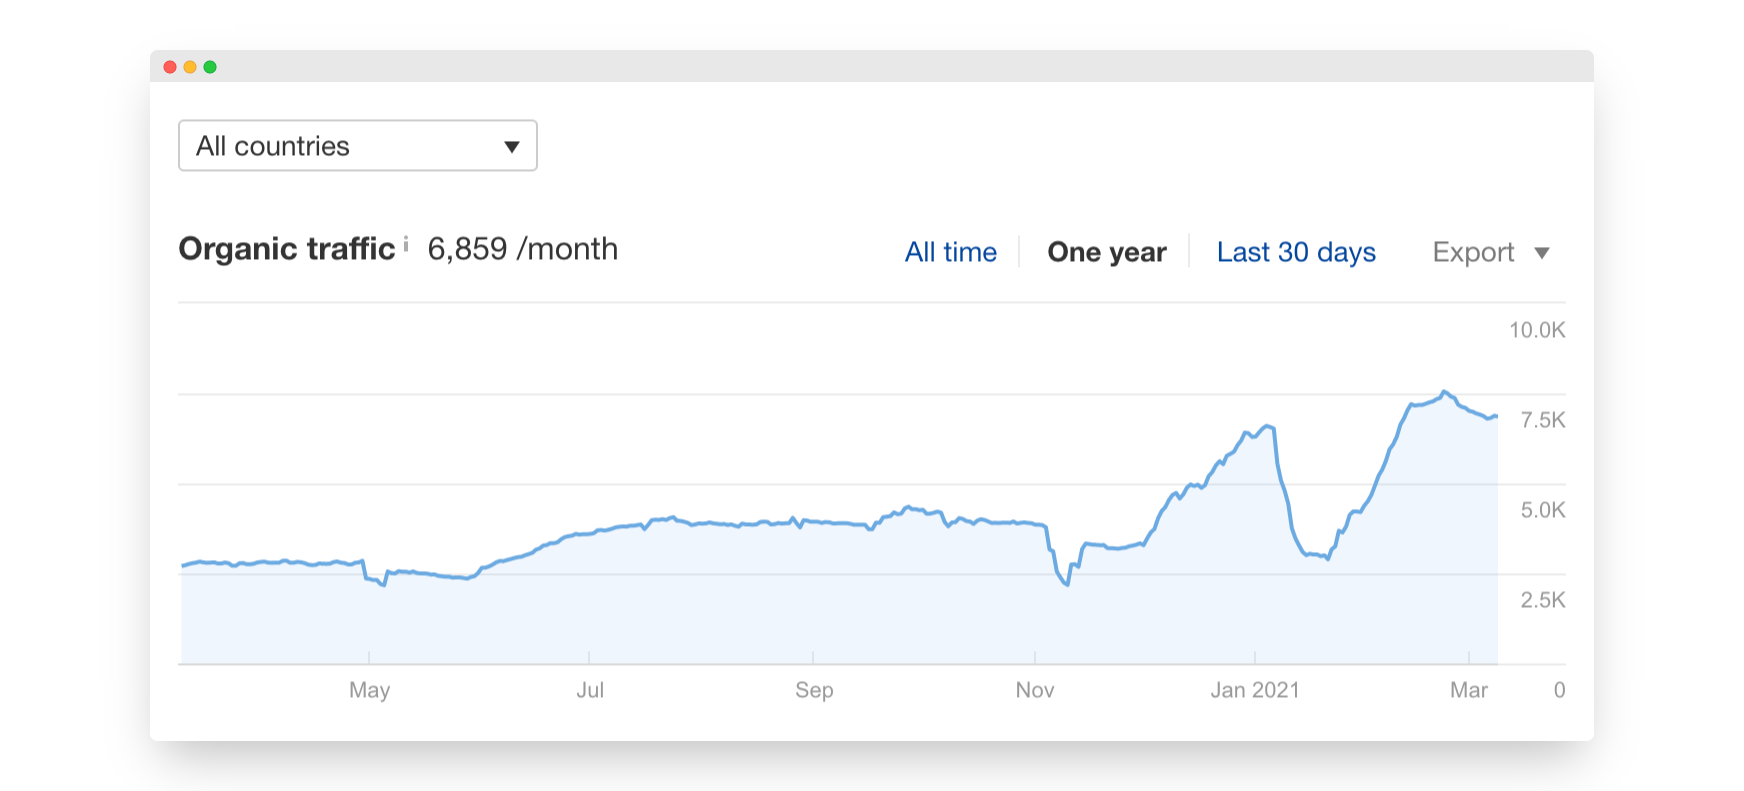The image size is (1744, 791).
Task: Click the 10.0K label on the y-axis
Action: 1537,330
